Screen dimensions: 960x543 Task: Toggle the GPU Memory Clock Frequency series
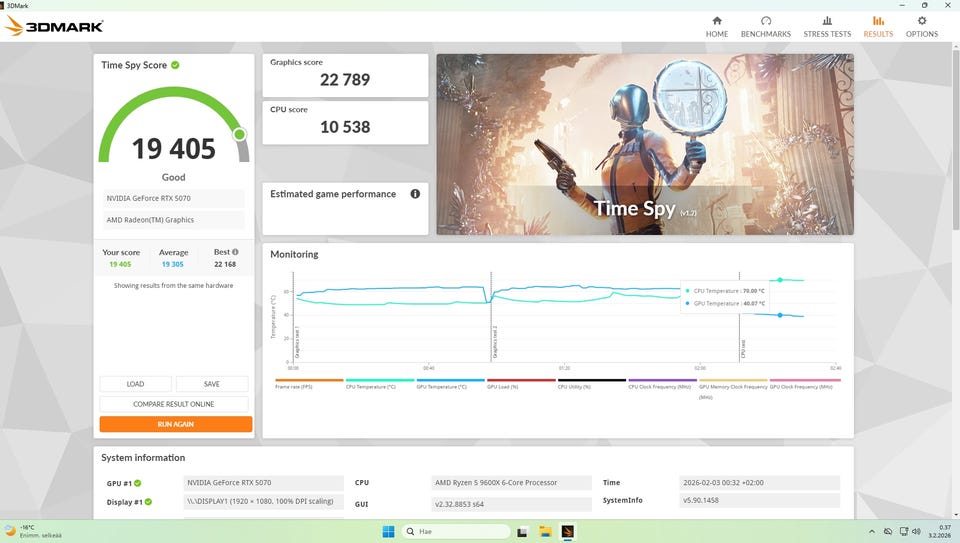point(733,388)
